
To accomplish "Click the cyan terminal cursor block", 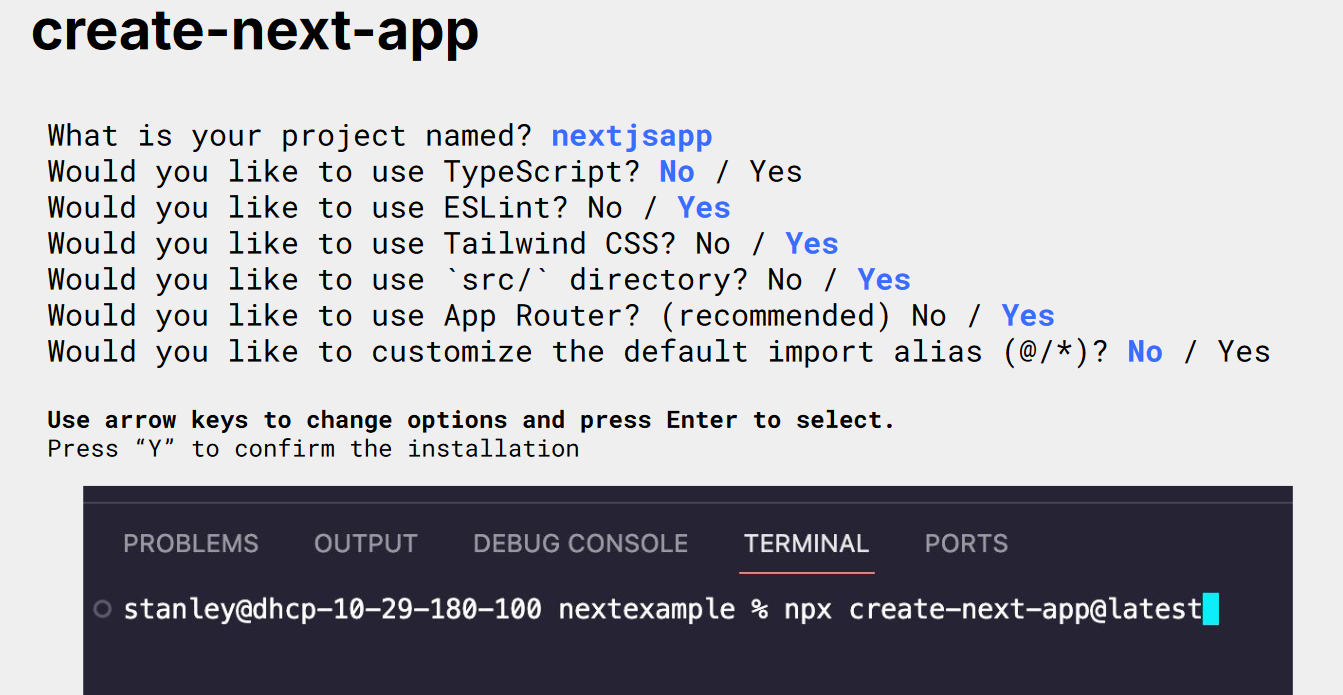I will (x=1211, y=608).
